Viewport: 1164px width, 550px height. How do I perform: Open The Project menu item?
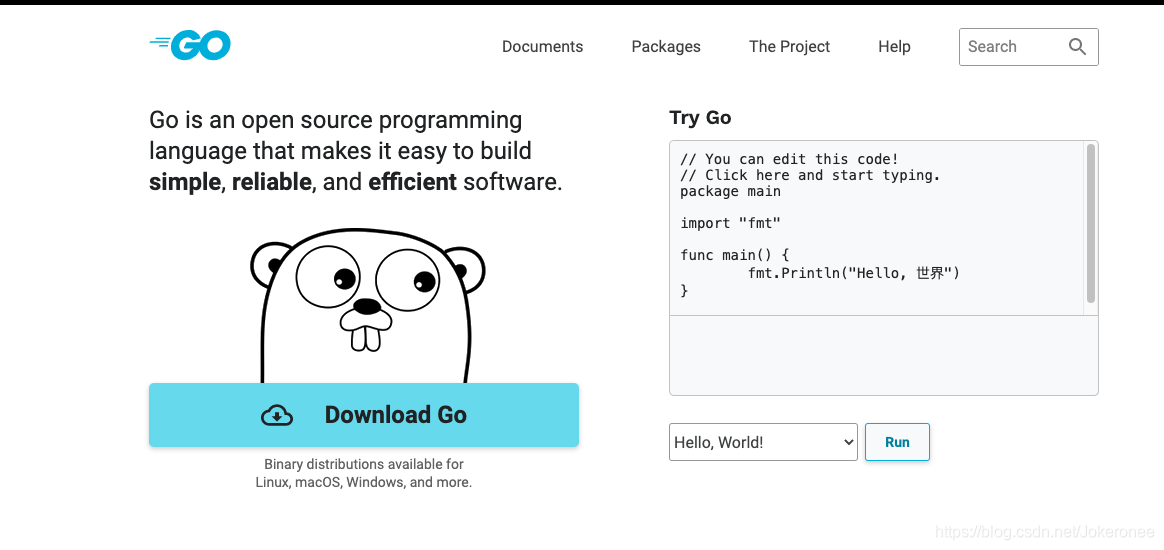coord(789,47)
